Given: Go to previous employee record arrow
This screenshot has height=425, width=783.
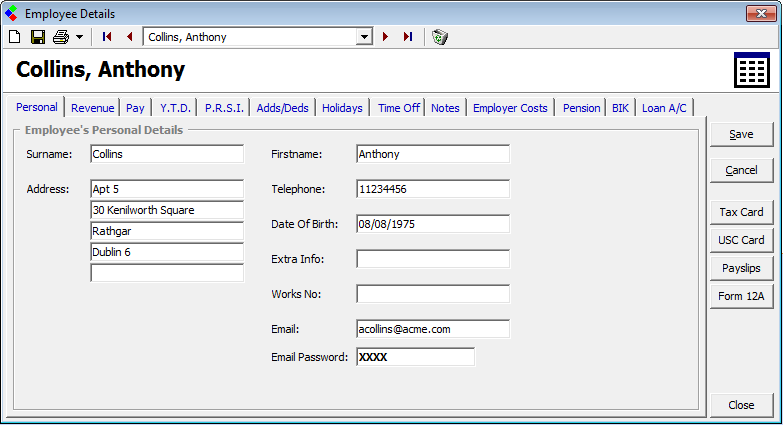Looking at the screenshot, I should (x=129, y=37).
